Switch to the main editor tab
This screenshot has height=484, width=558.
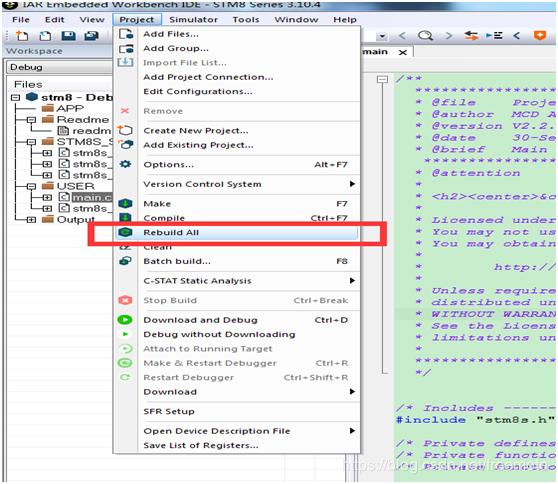pyautogui.click(x=375, y=52)
